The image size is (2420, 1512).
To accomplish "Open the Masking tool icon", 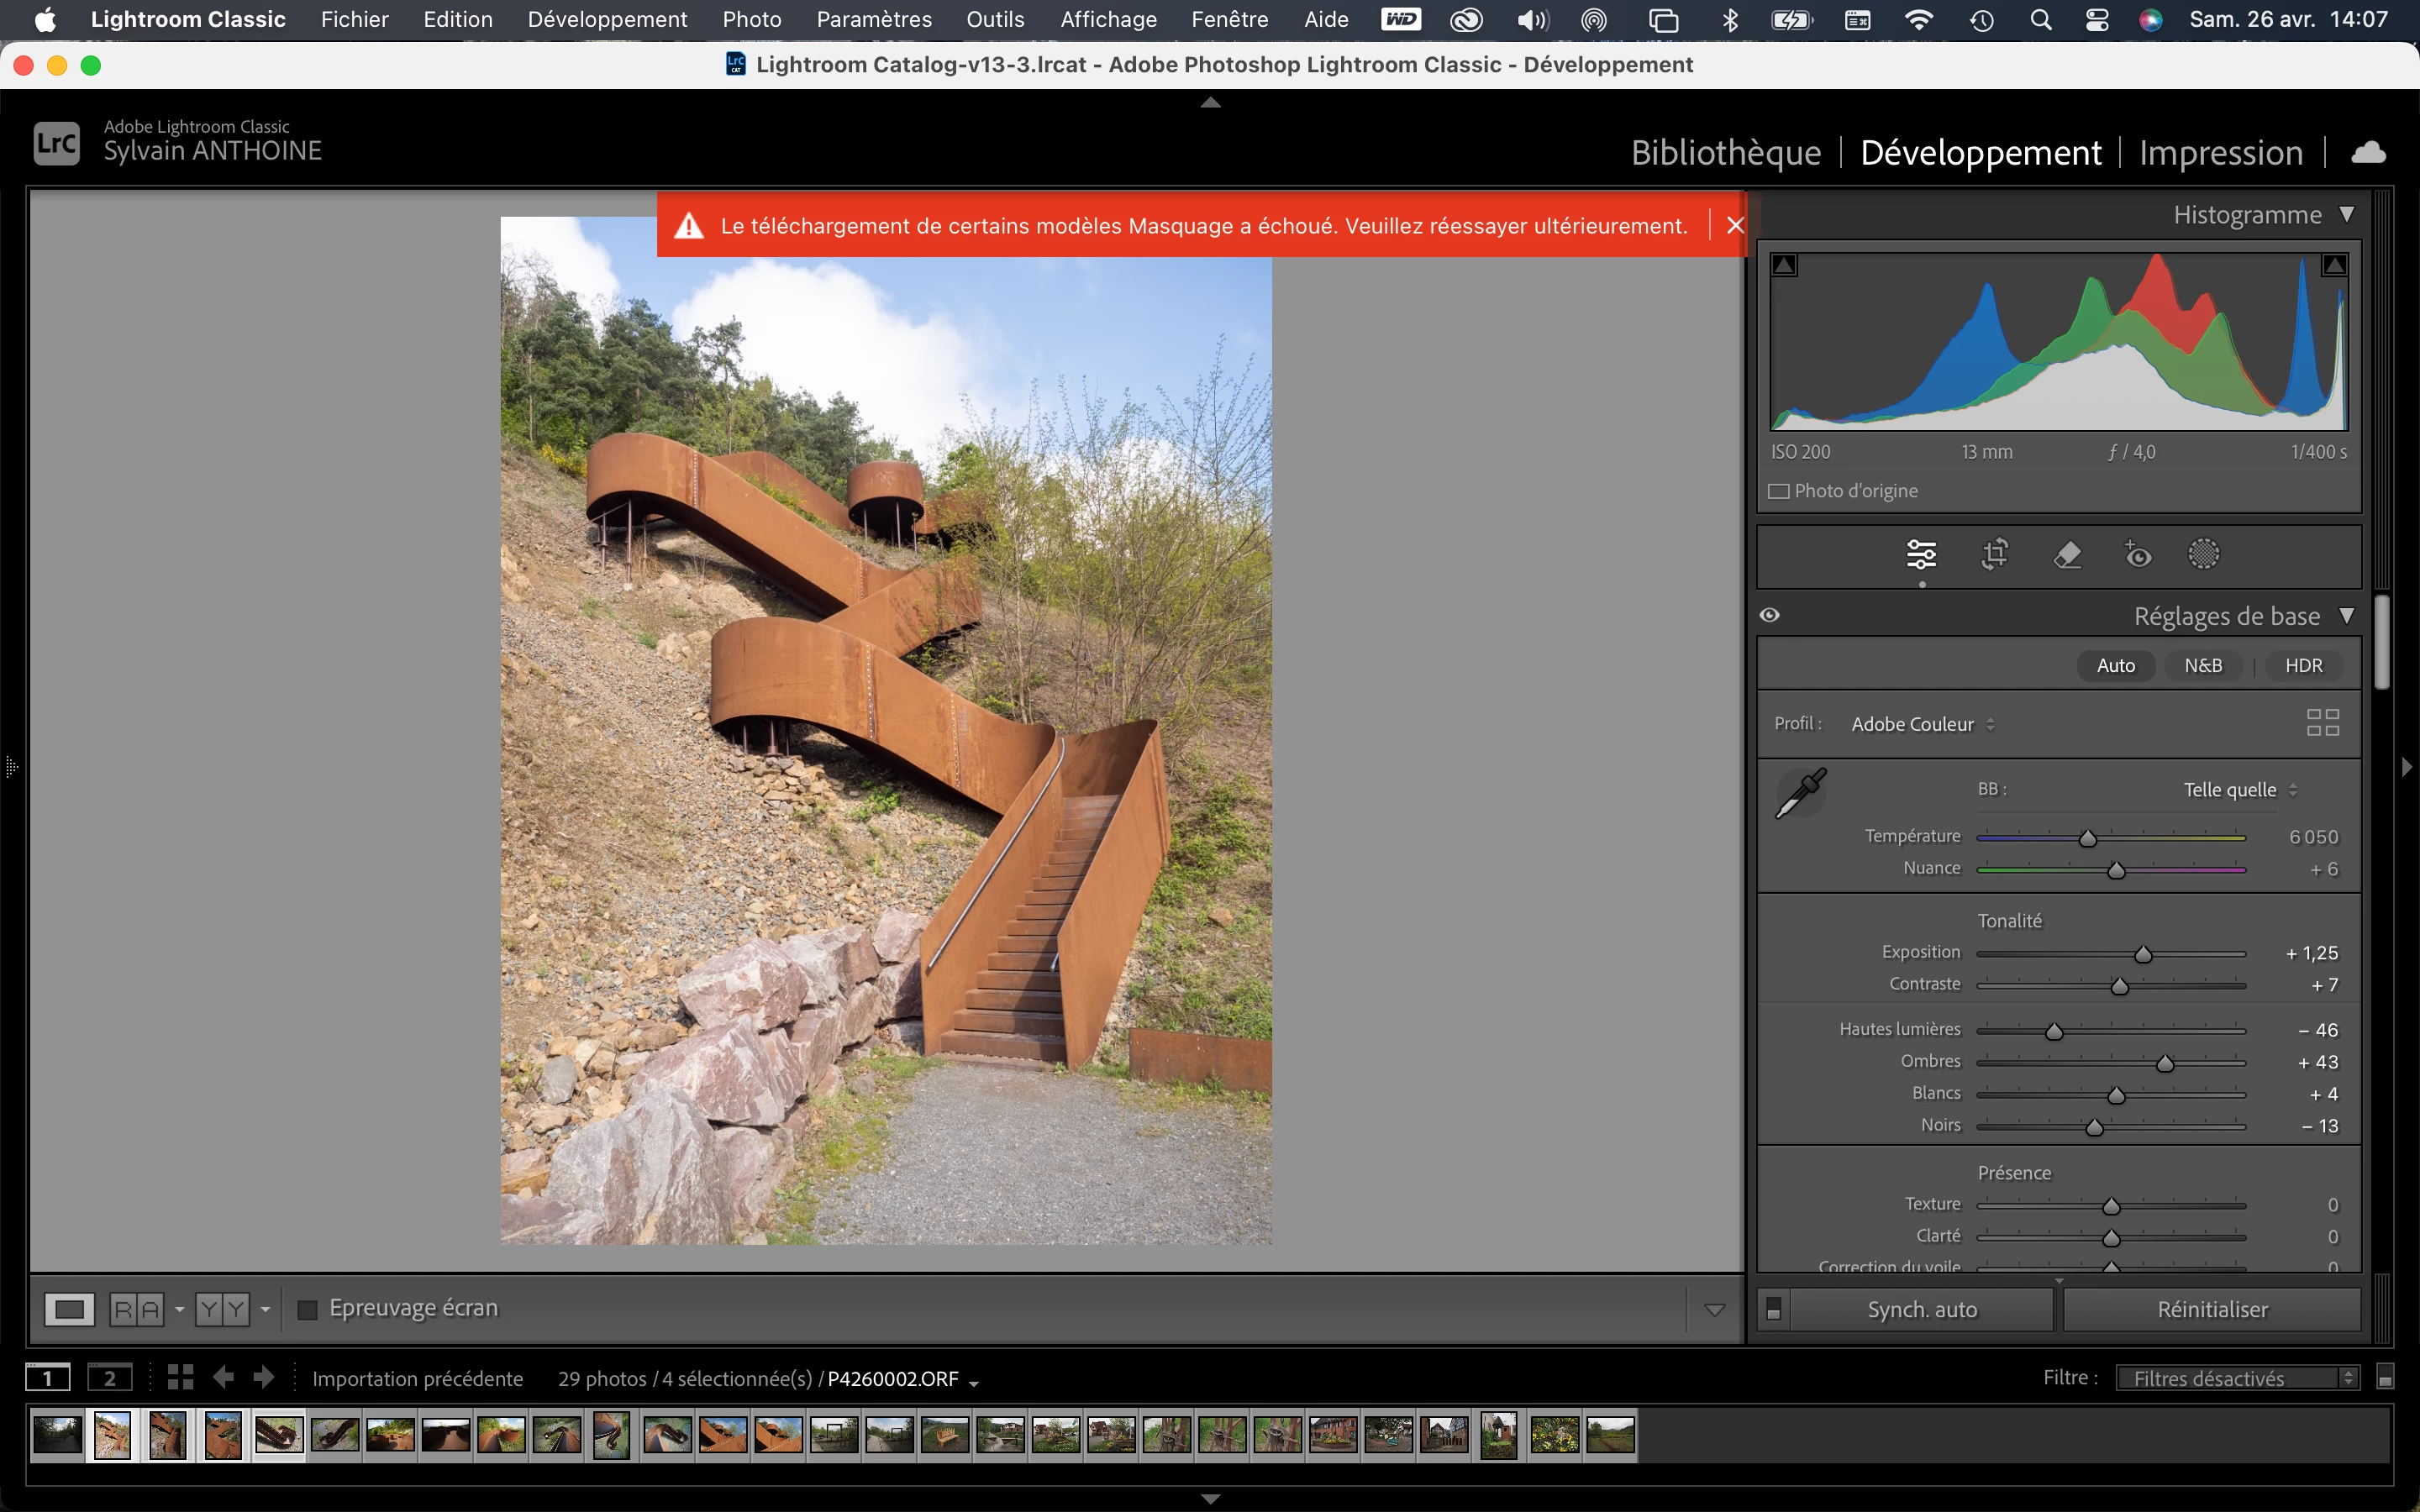I will click(x=2203, y=554).
